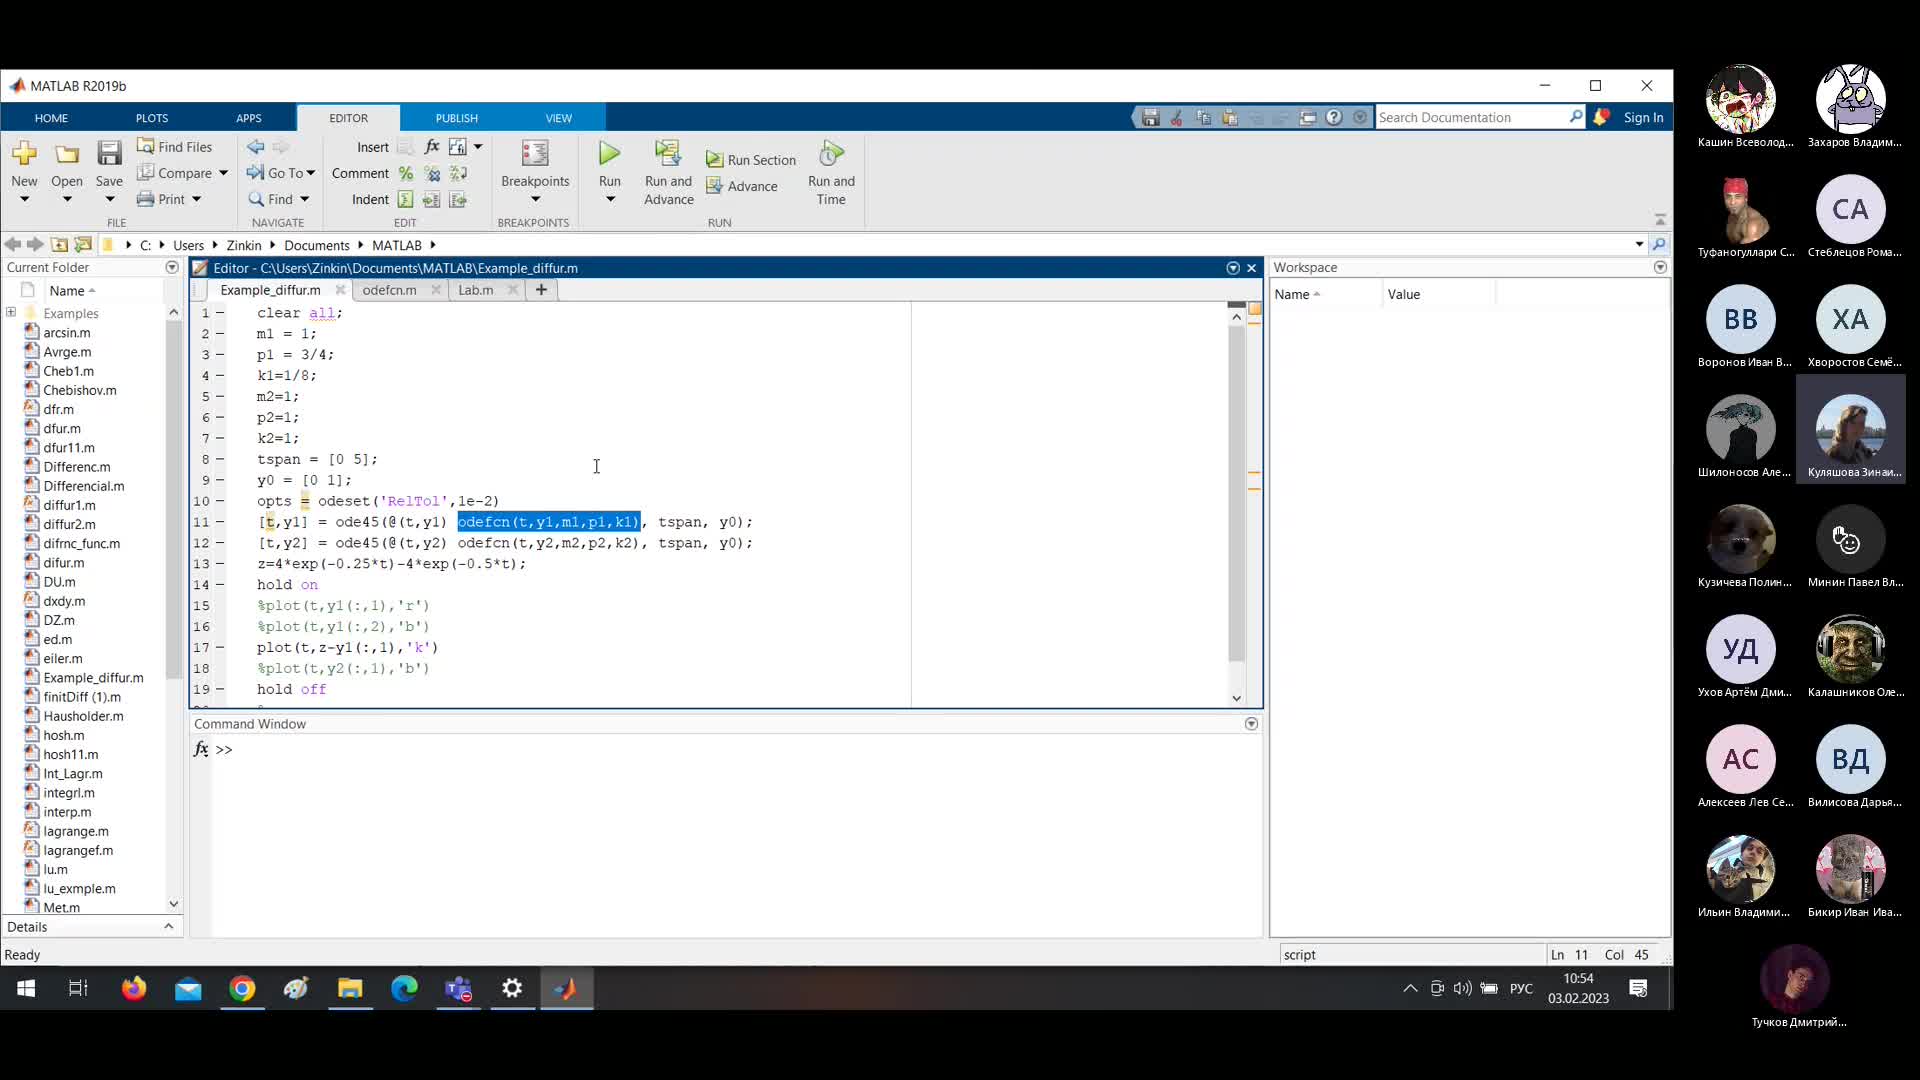This screenshot has height=1080, width=1920.
Task: Click the Documents breadcrumb folder
Action: (x=316, y=245)
